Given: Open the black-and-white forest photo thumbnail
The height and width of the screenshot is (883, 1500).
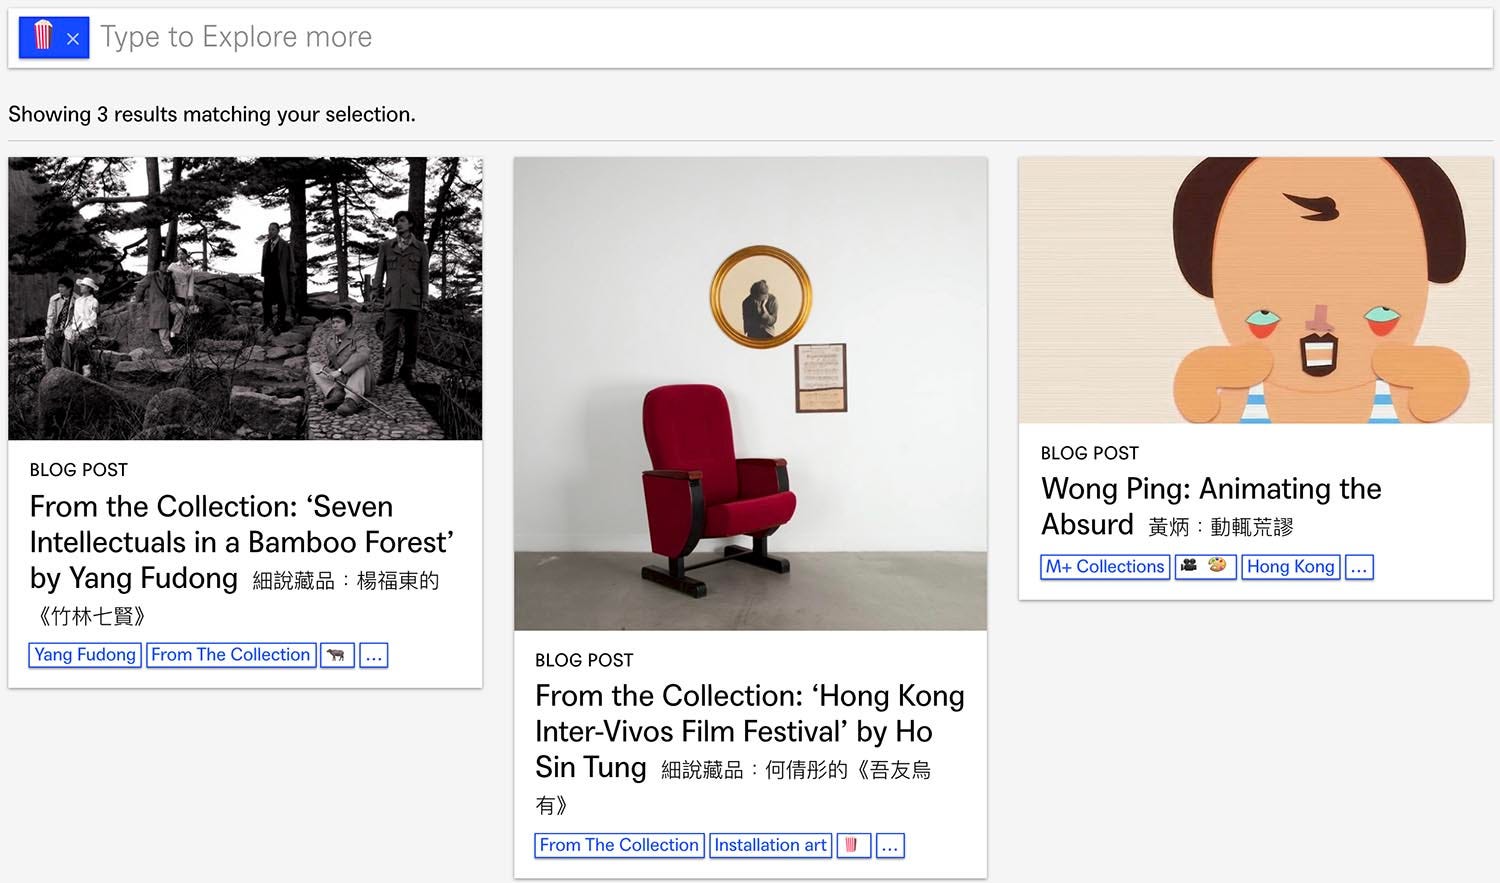Looking at the screenshot, I should click(x=245, y=298).
